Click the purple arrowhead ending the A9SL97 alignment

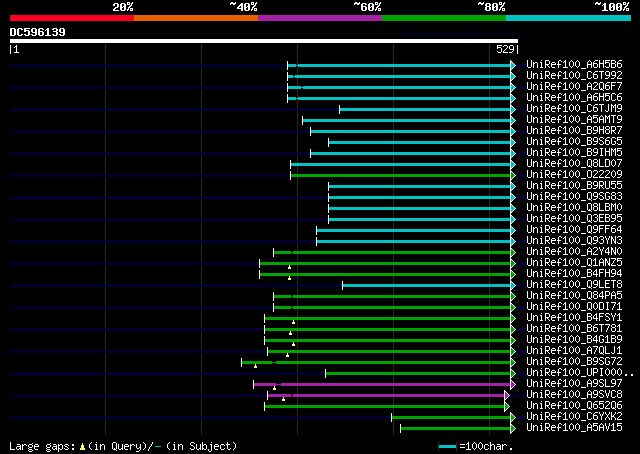tap(513, 385)
